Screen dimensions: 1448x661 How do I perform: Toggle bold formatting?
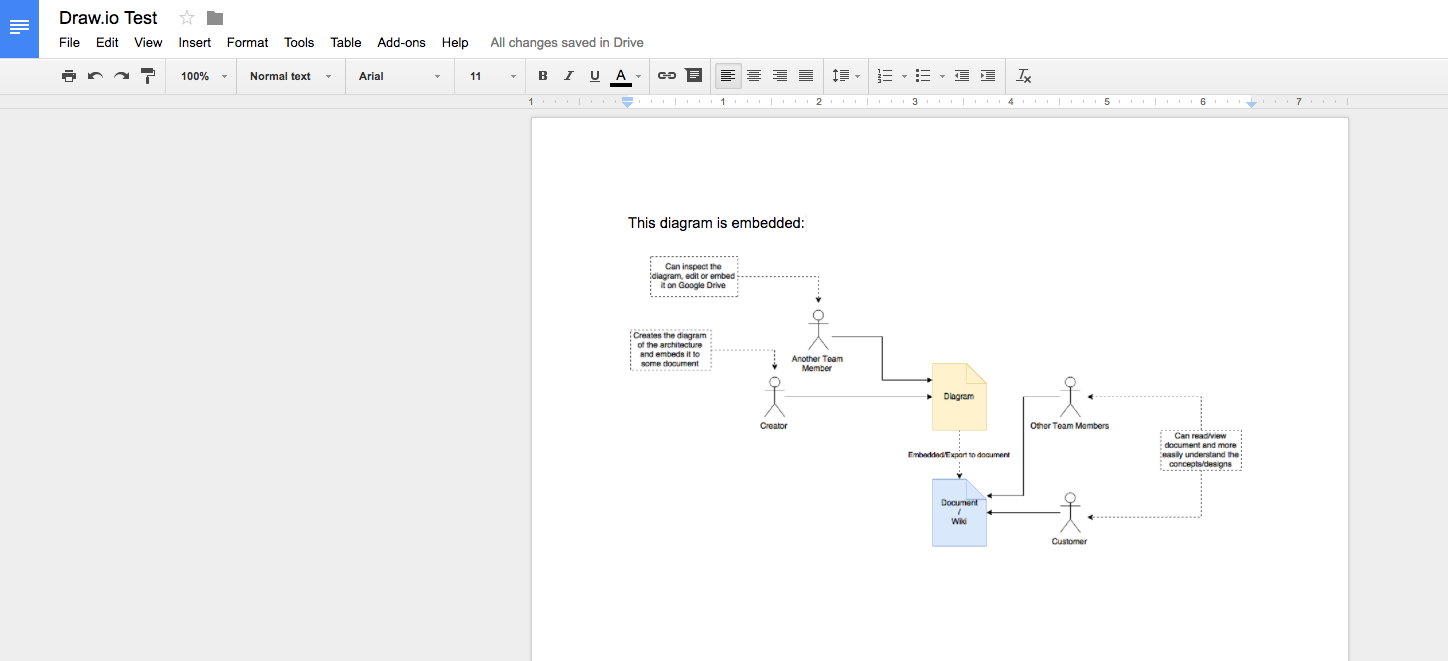tap(543, 76)
